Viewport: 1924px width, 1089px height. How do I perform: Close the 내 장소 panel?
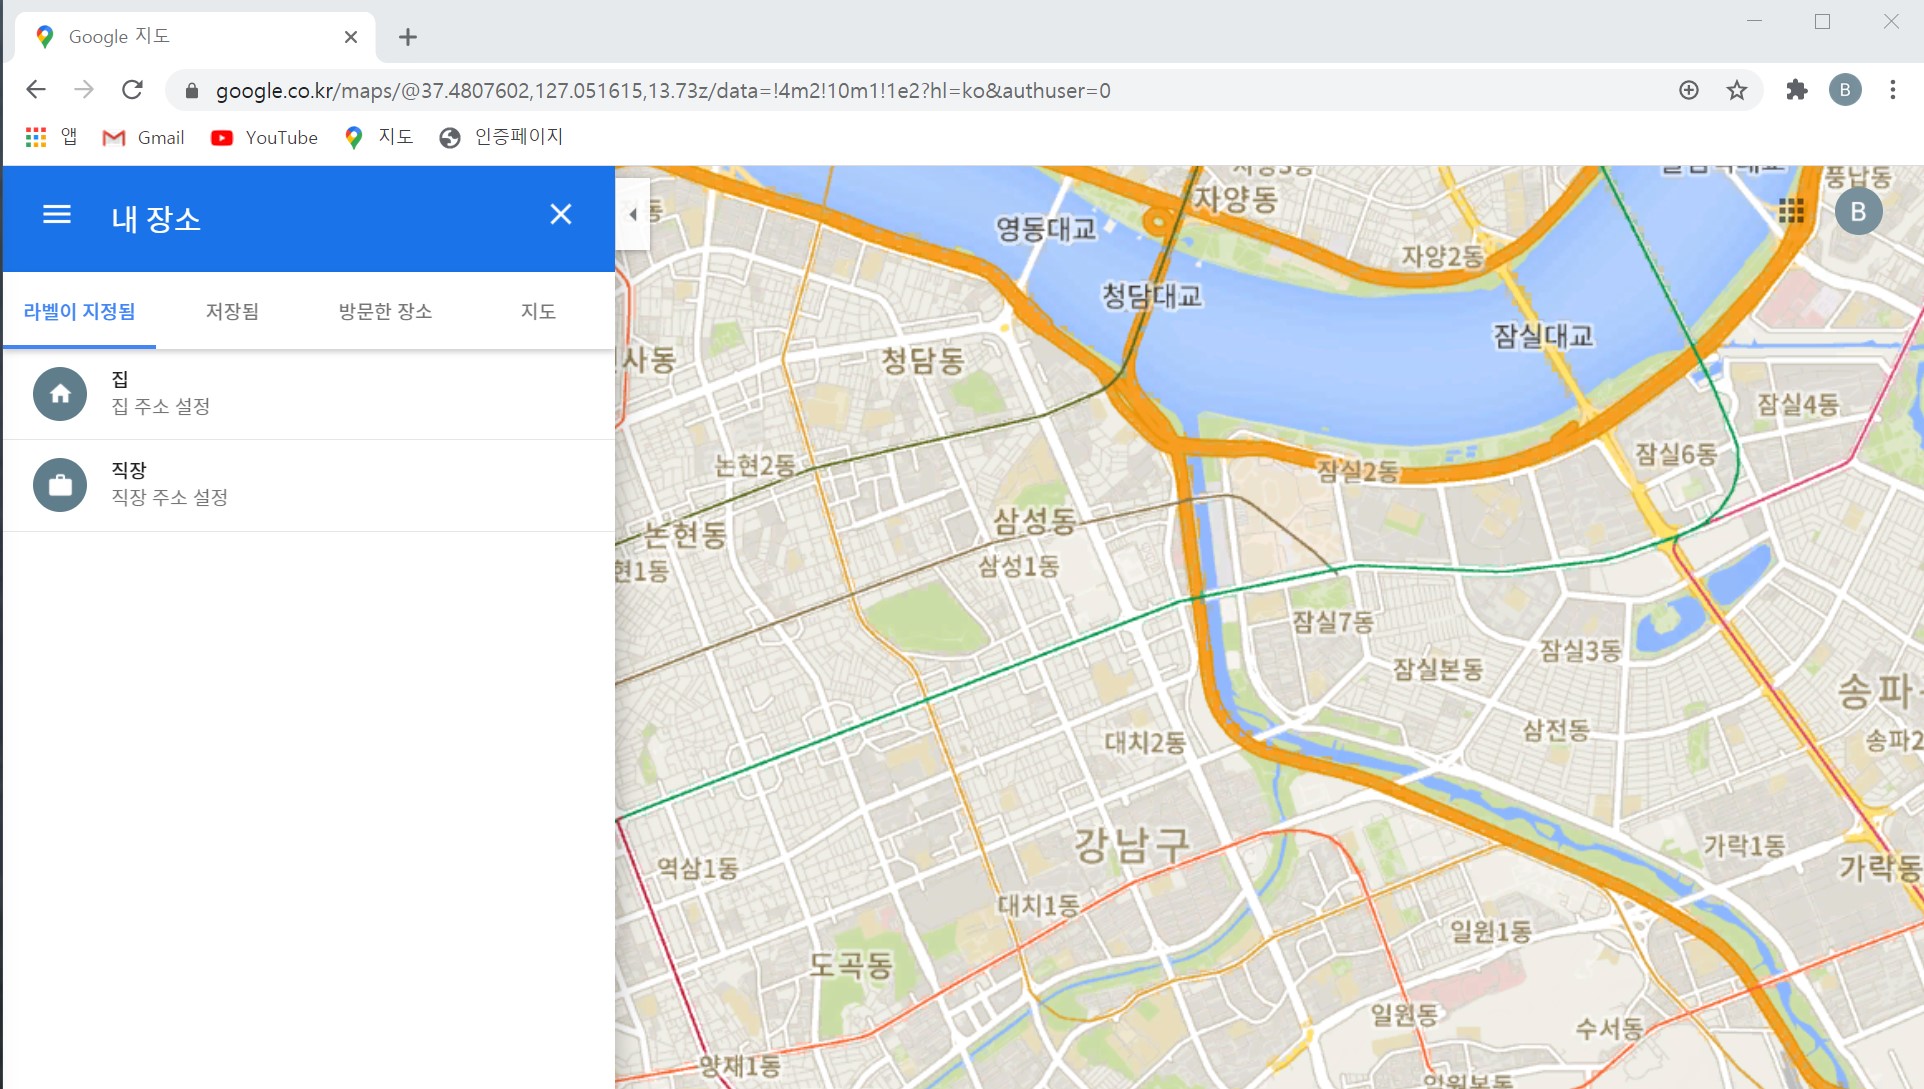pyautogui.click(x=560, y=215)
